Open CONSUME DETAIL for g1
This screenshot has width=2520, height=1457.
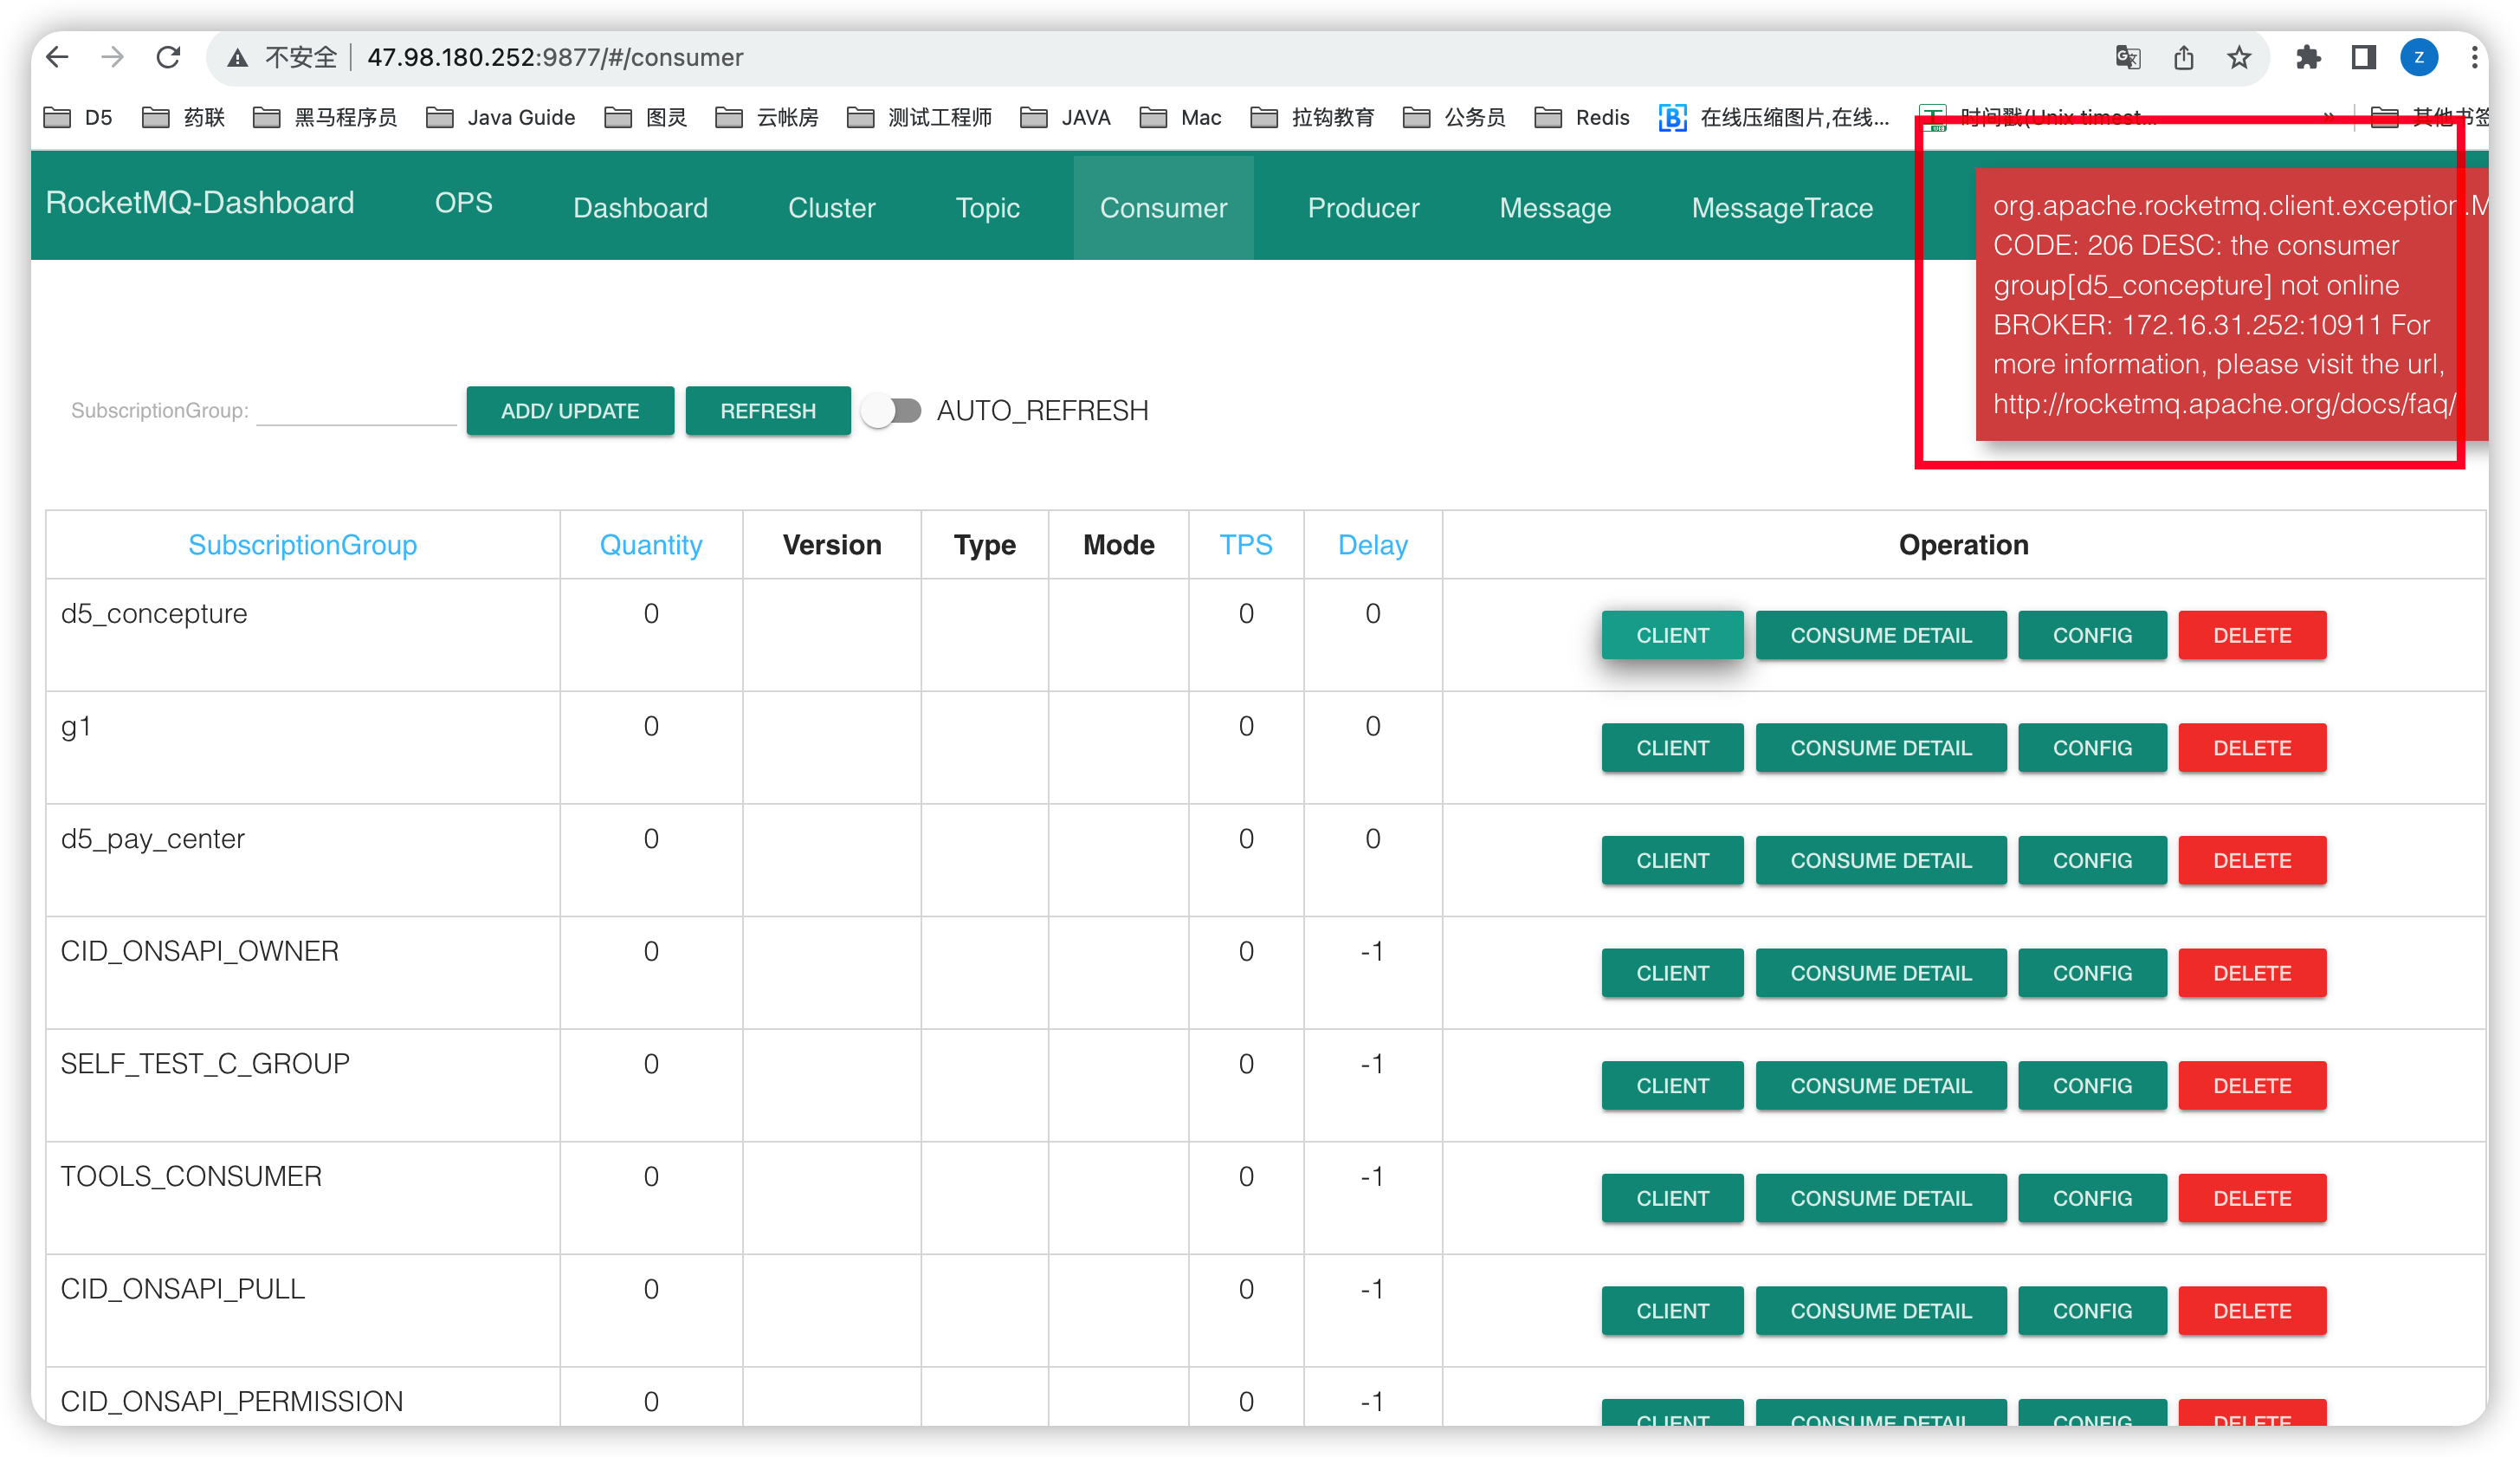(1881, 748)
